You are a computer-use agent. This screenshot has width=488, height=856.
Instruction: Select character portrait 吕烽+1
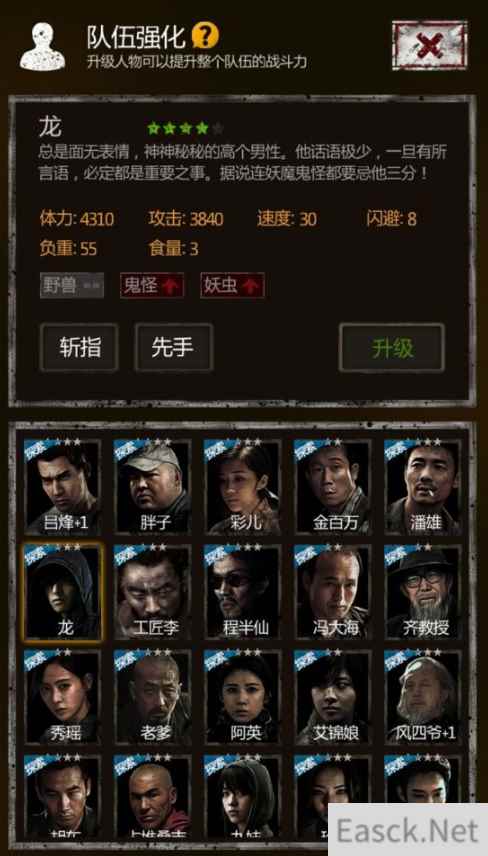pyautogui.click(x=63, y=487)
